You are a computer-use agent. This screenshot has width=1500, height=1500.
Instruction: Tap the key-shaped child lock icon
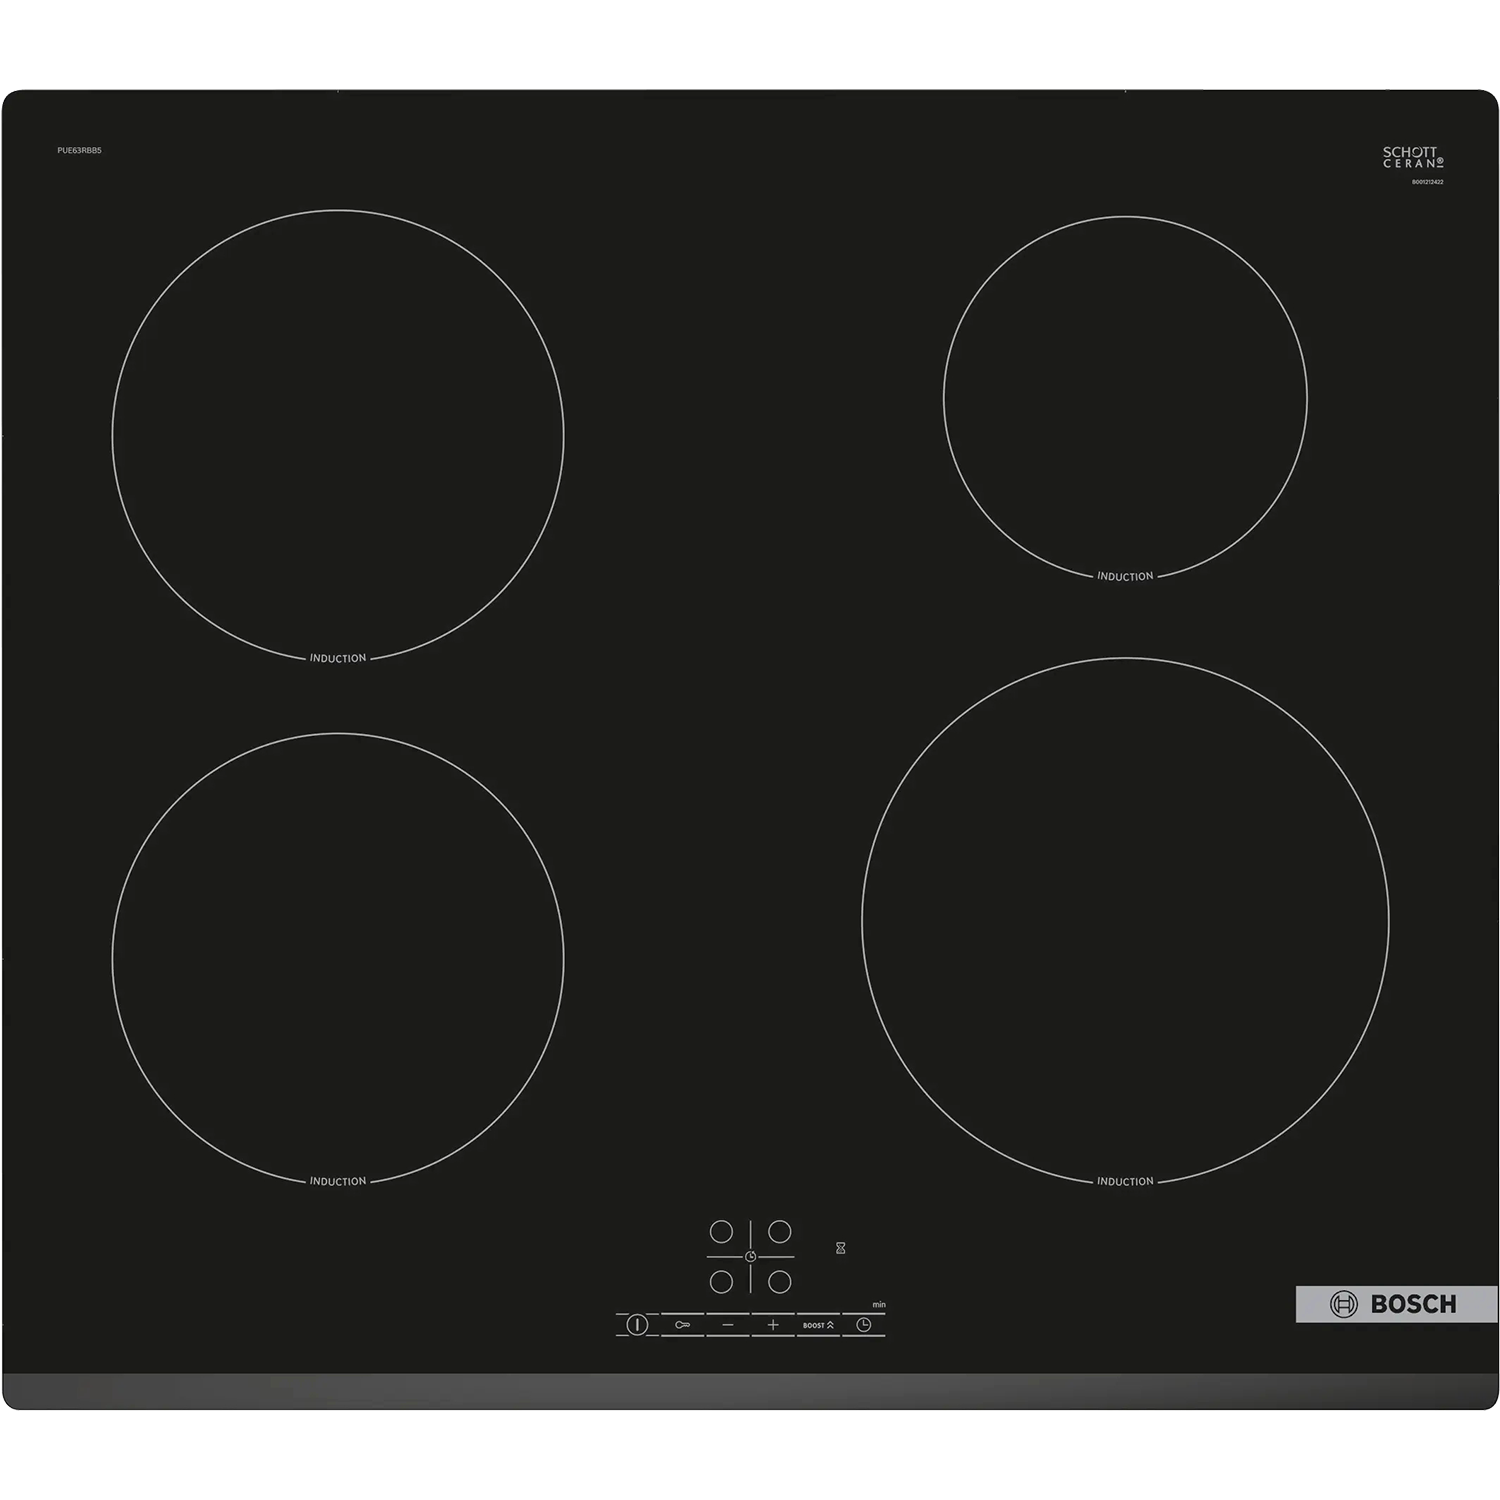tap(682, 1325)
